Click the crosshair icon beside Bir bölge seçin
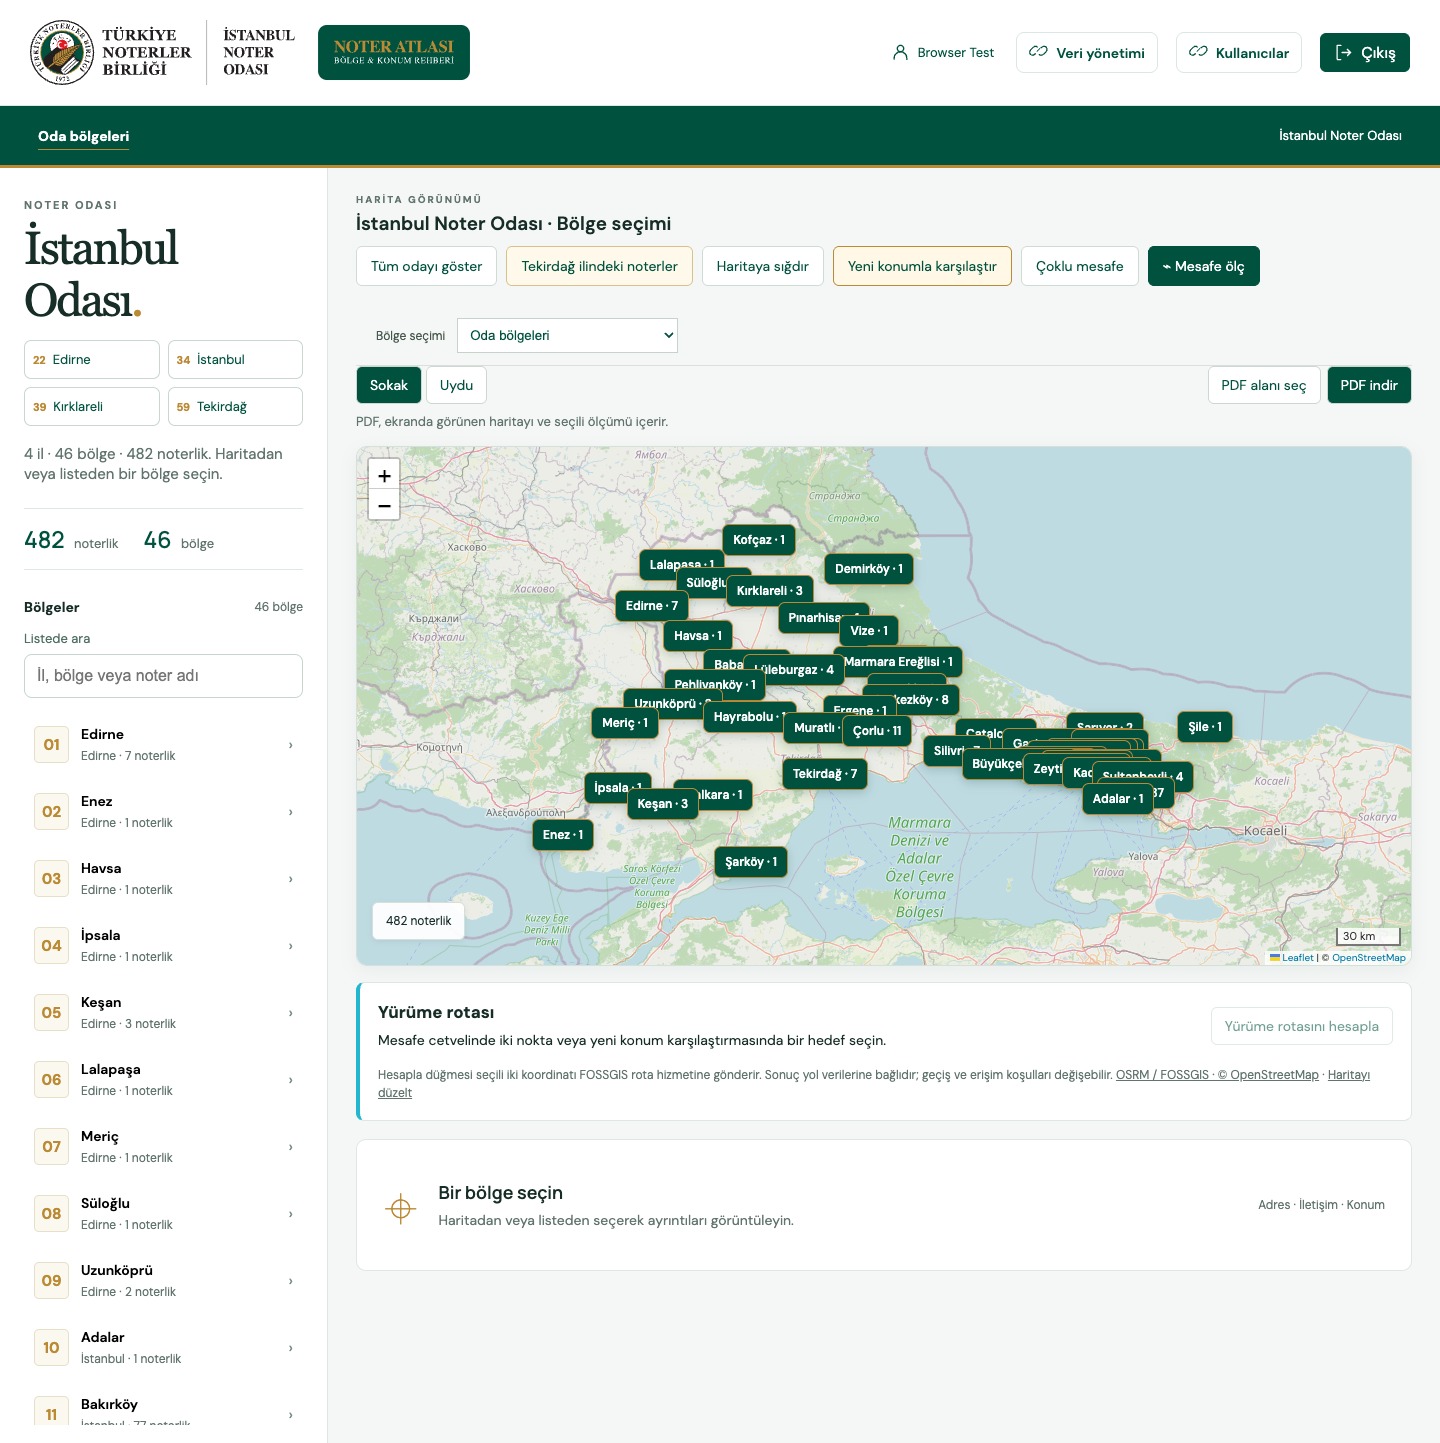The width and height of the screenshot is (1440, 1443). (x=401, y=1208)
